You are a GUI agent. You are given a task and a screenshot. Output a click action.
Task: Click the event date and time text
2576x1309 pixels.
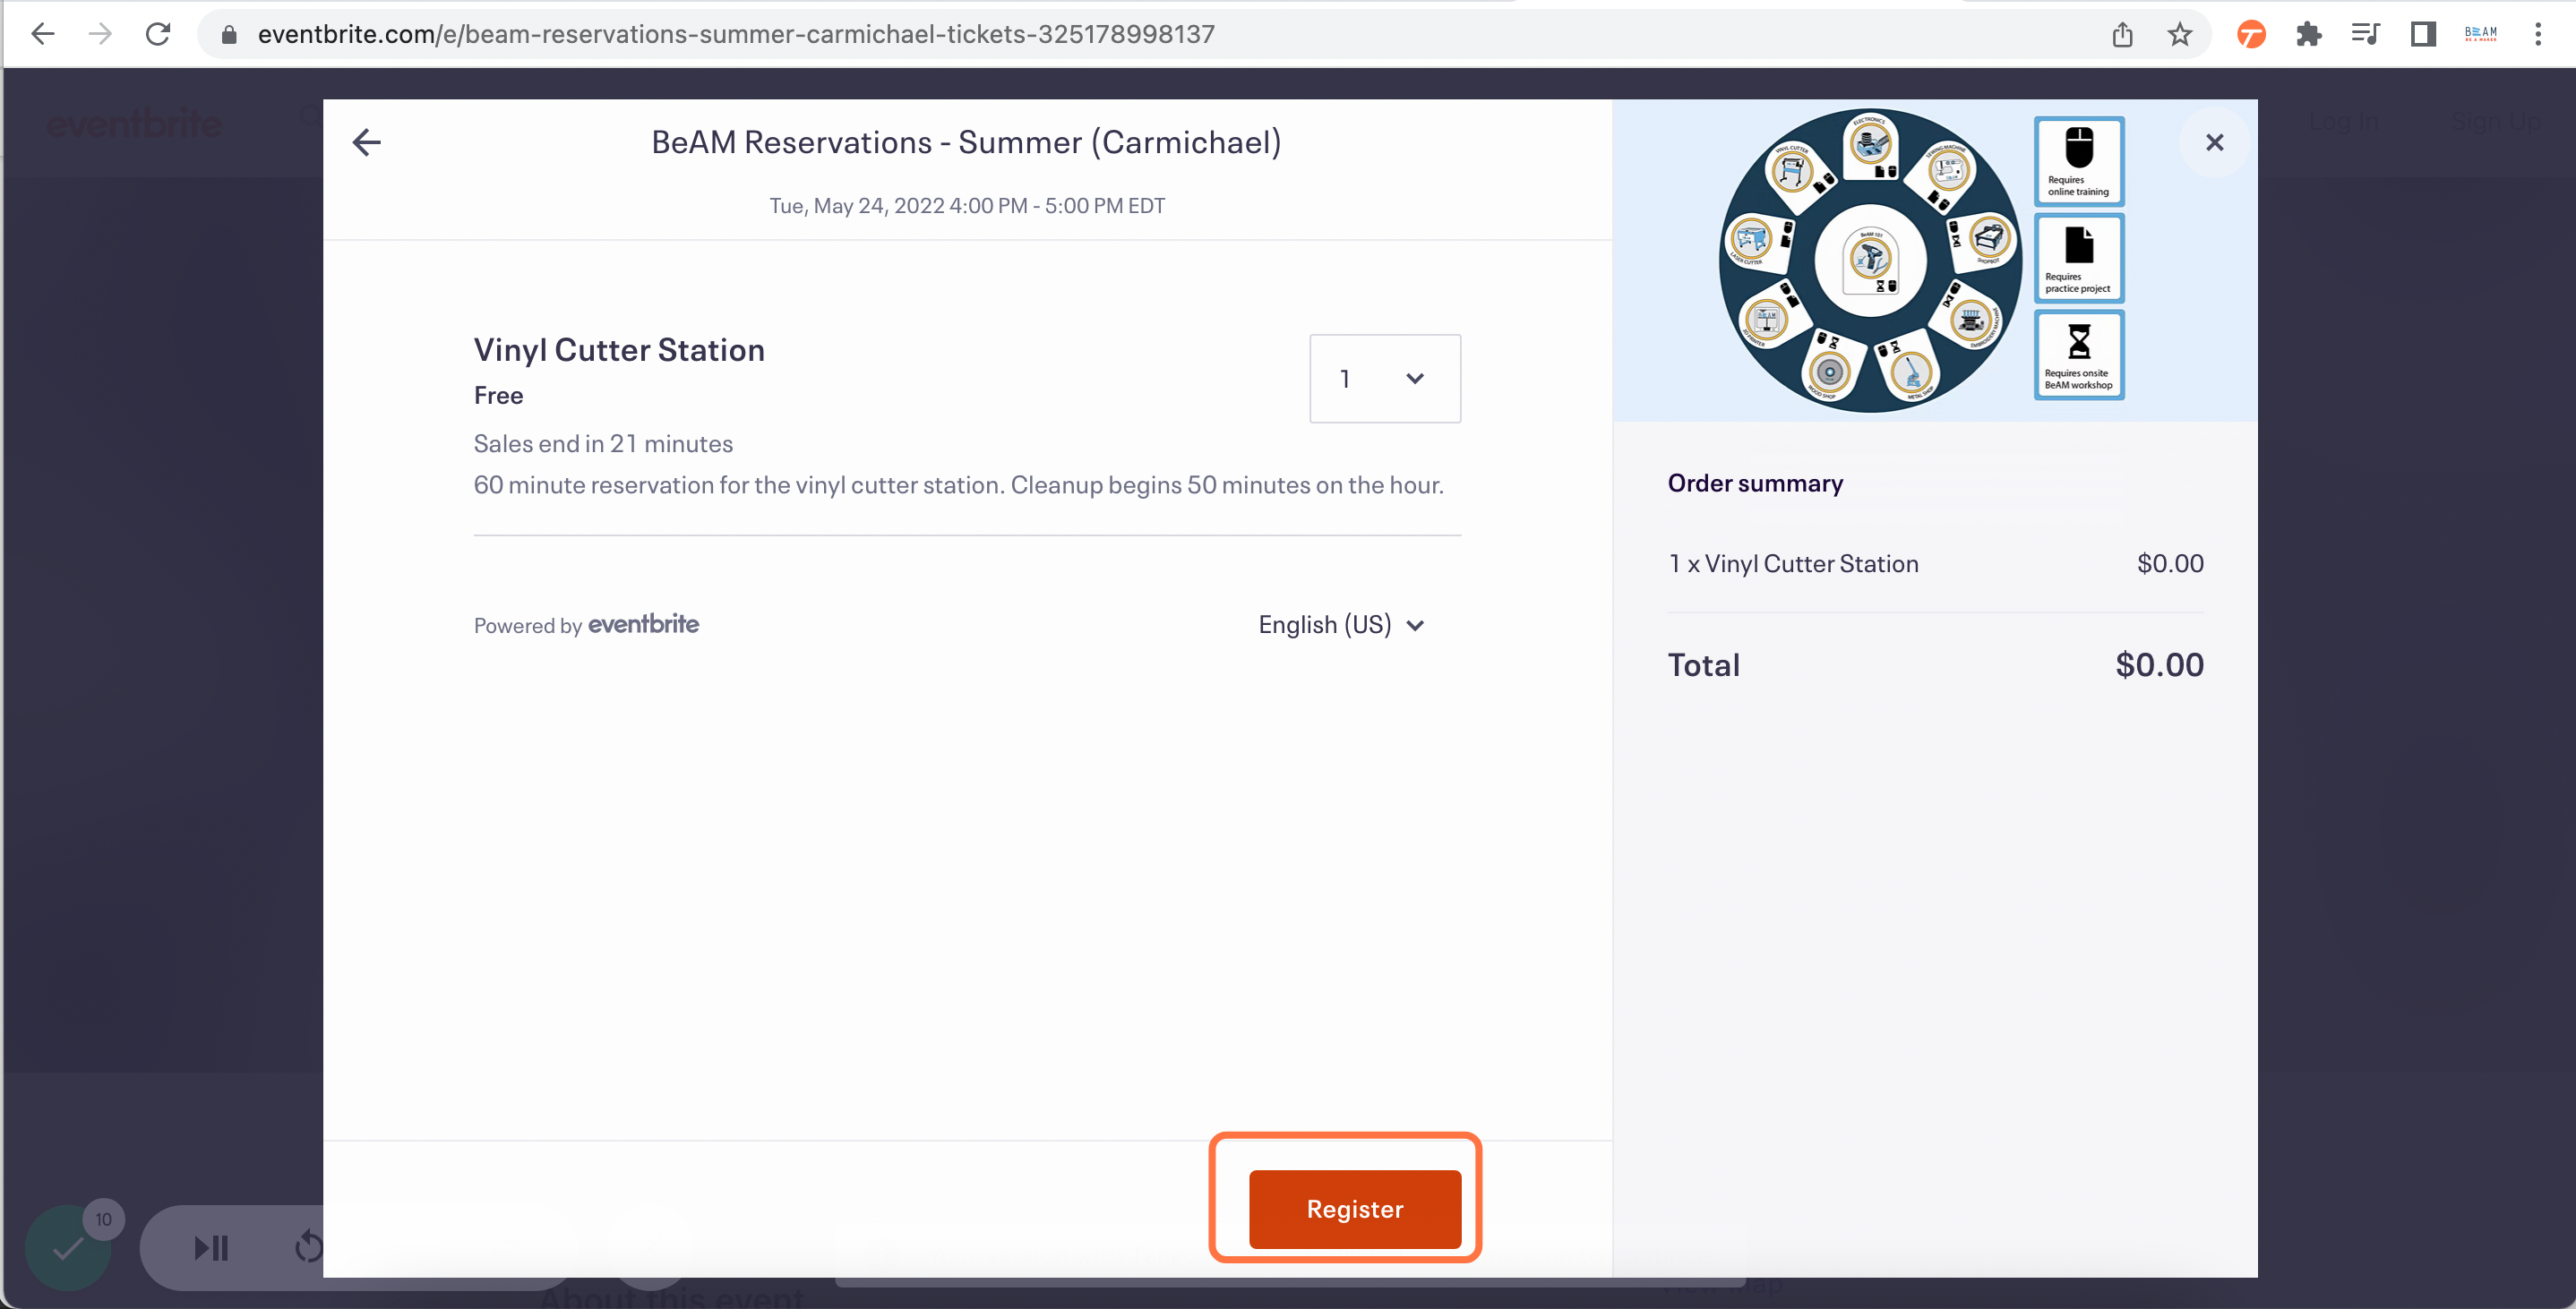coord(967,205)
